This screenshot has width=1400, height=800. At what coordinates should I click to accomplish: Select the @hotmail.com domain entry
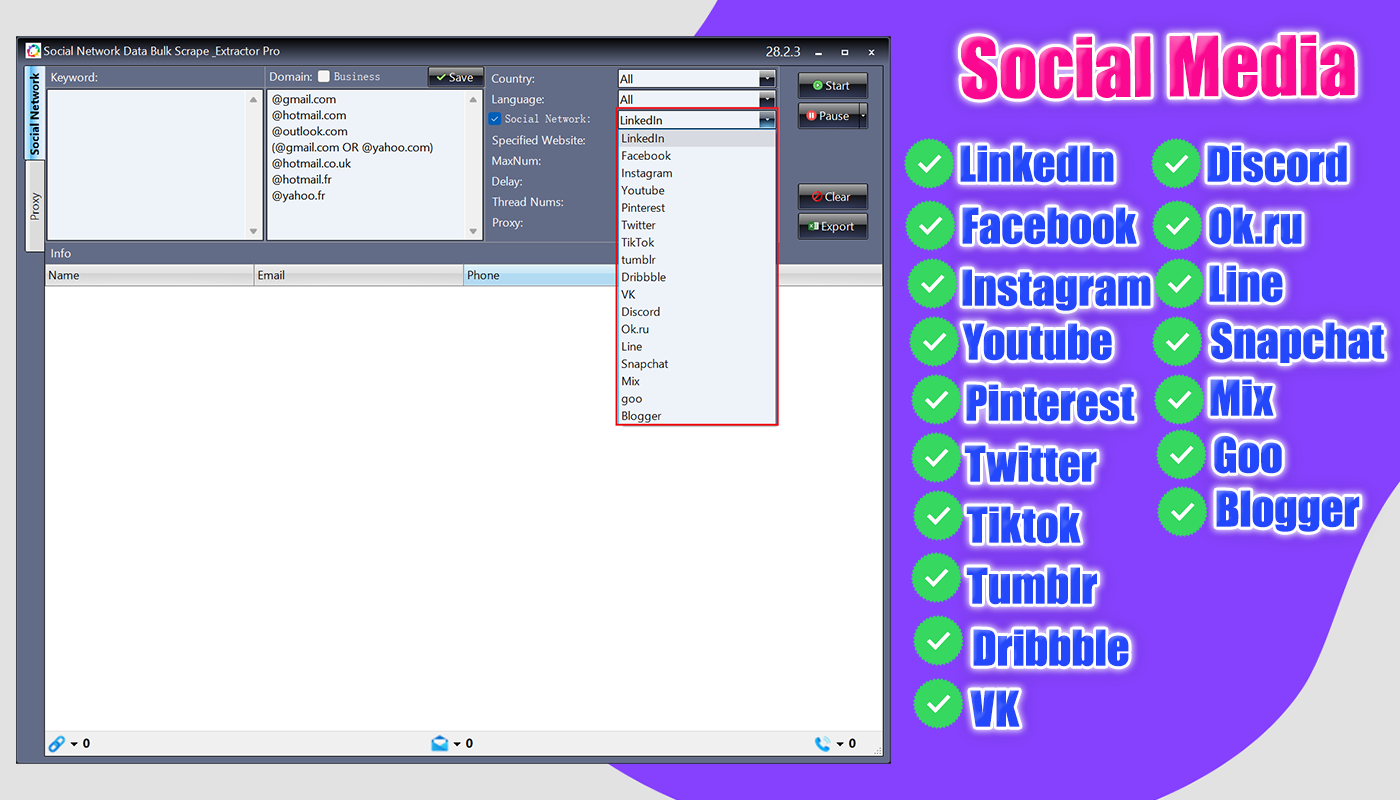click(x=309, y=115)
